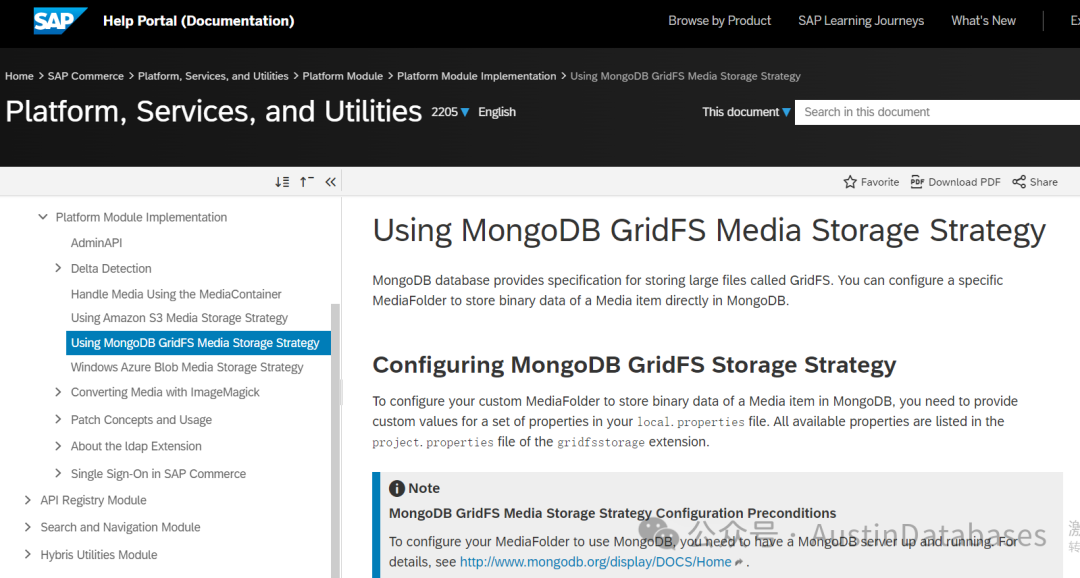1080x578 pixels.
Task: Click the Favorite label
Action: (880, 182)
